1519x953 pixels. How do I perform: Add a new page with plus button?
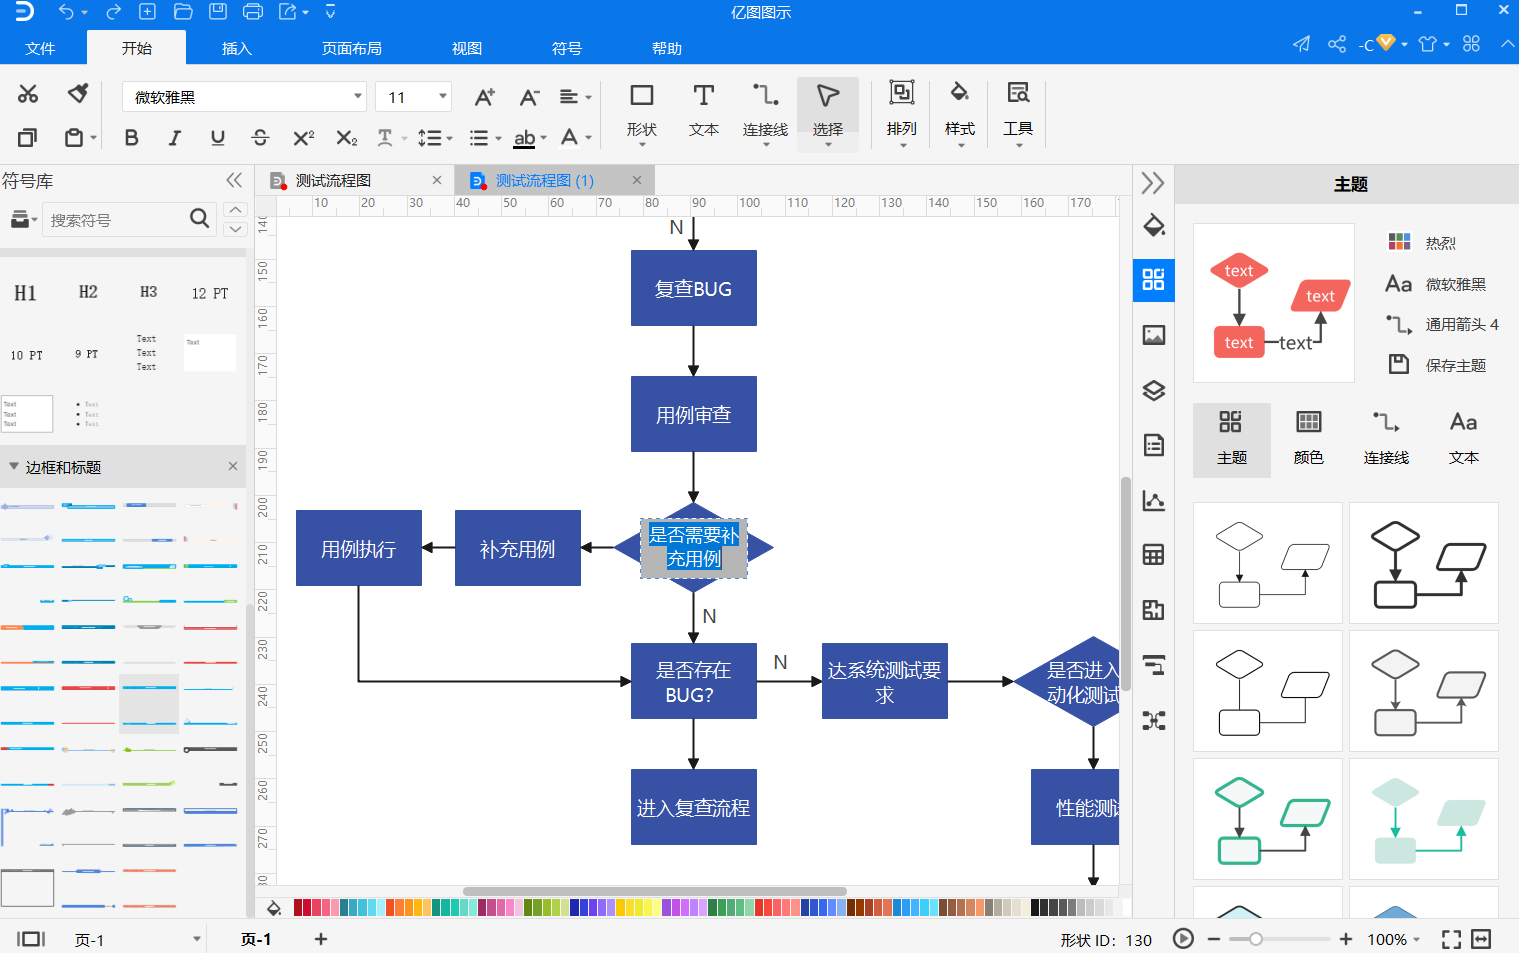(x=321, y=939)
